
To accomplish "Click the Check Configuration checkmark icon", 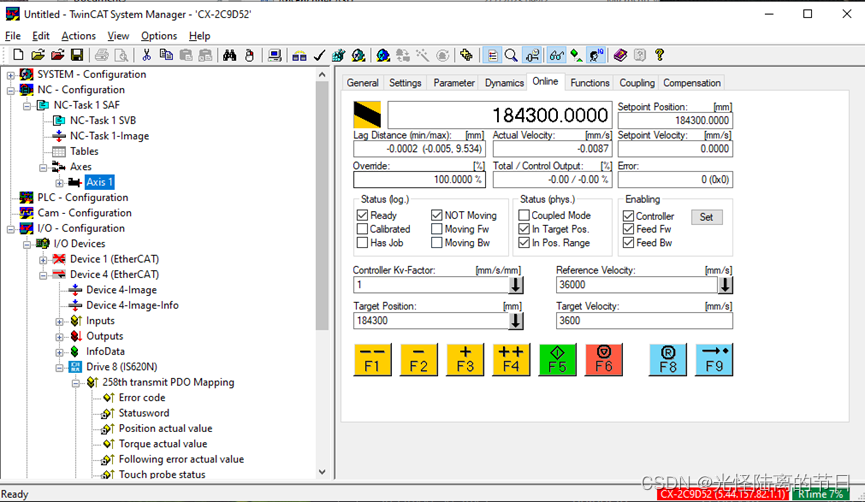I will click(319, 55).
